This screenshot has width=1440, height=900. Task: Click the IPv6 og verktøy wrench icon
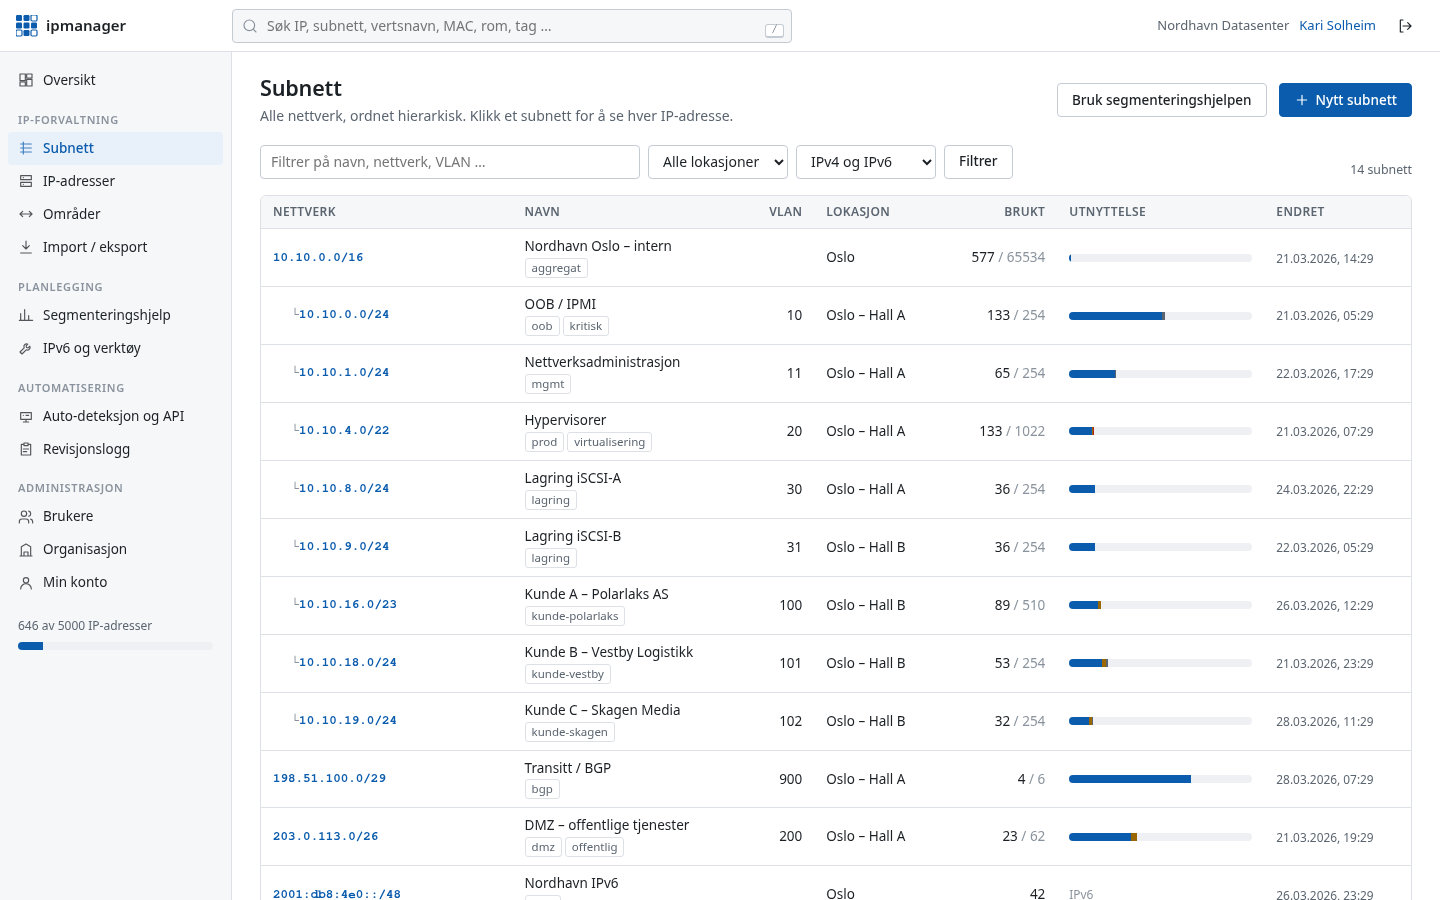click(x=26, y=348)
